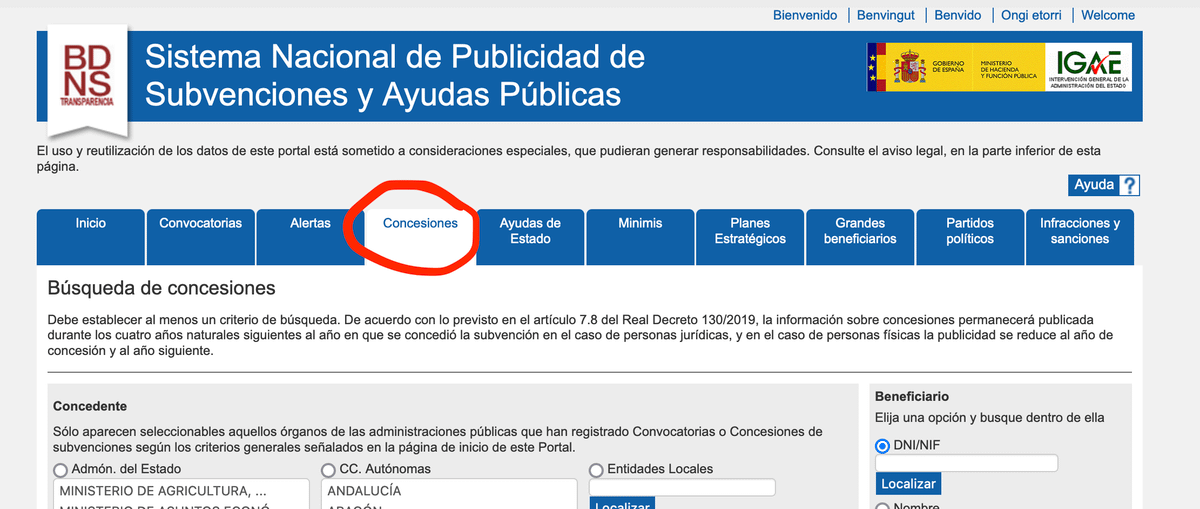Select the Entidades Locales radio button

pyautogui.click(x=597, y=469)
